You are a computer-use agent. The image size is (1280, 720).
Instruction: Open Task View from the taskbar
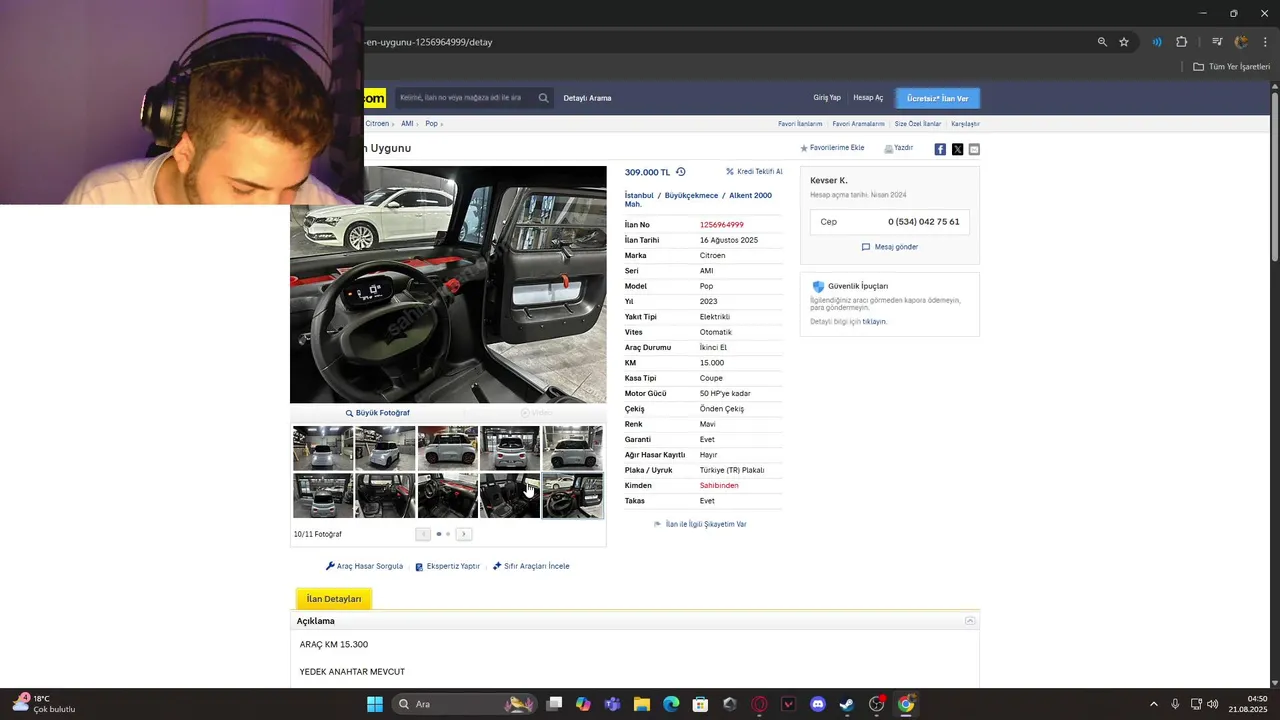point(554,704)
